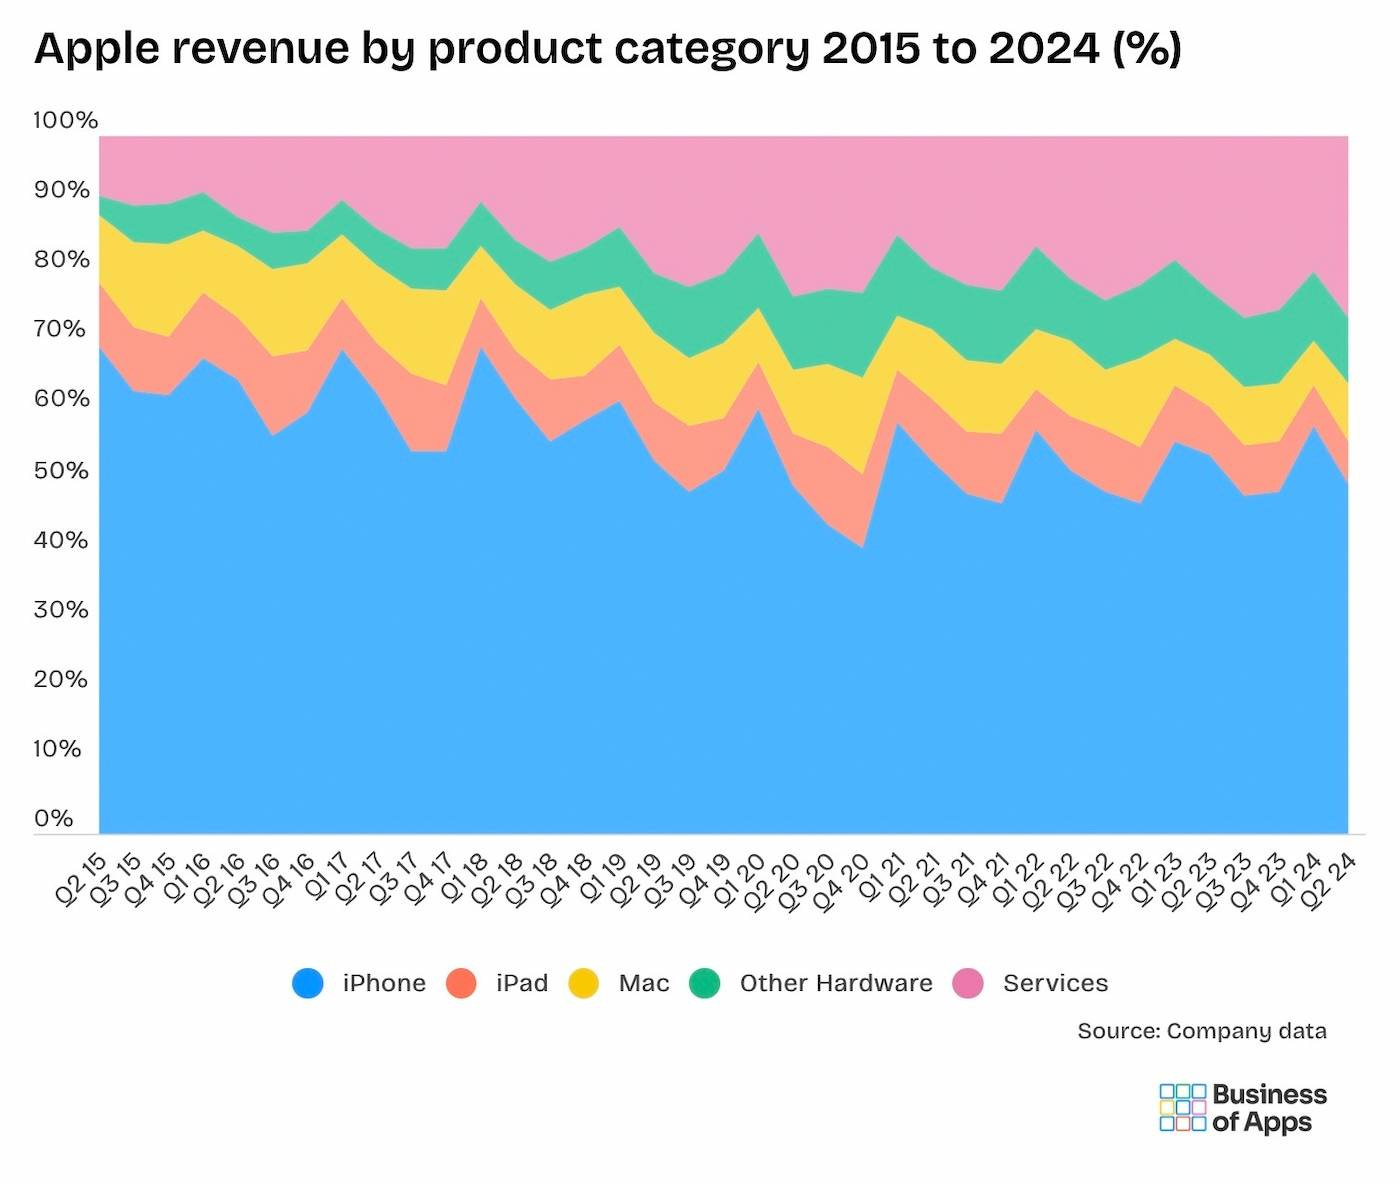Click the 30% y-axis label

[62, 610]
